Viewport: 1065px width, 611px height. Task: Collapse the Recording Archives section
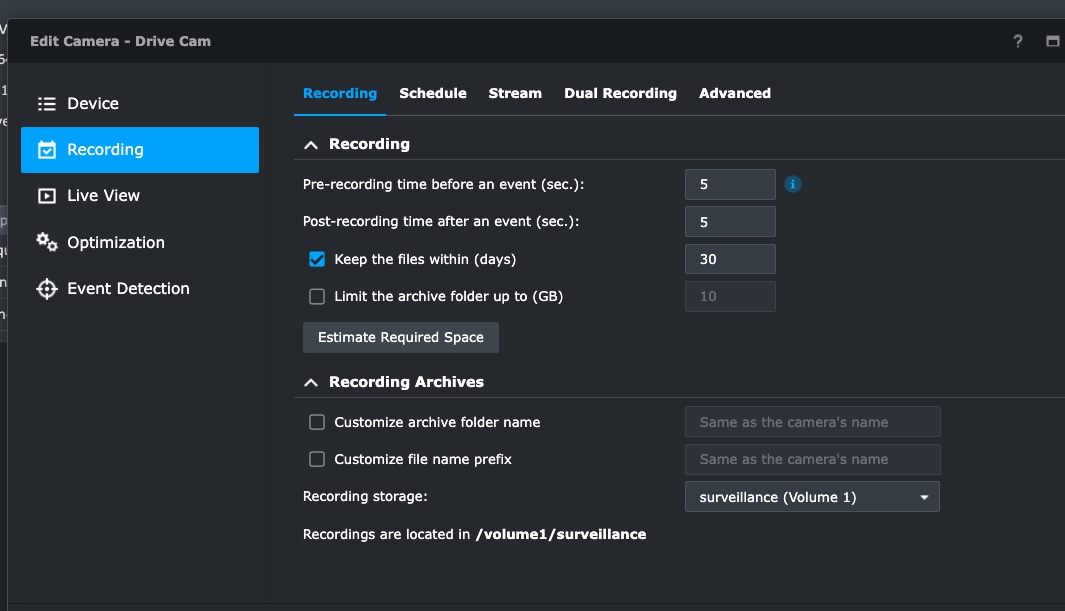pos(311,381)
